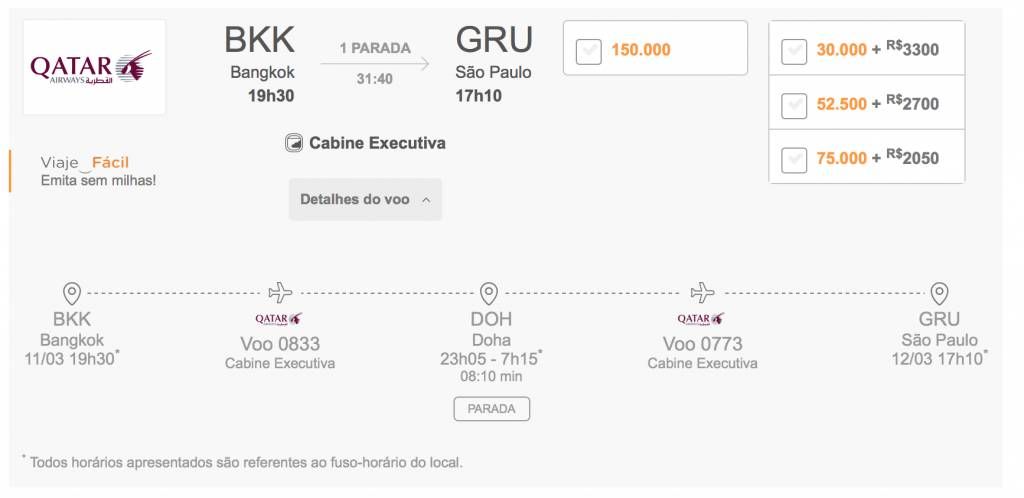Click small Qatar logo above Voo 0773
Image resolution: width=1024 pixels, height=498 pixels.
click(701, 319)
